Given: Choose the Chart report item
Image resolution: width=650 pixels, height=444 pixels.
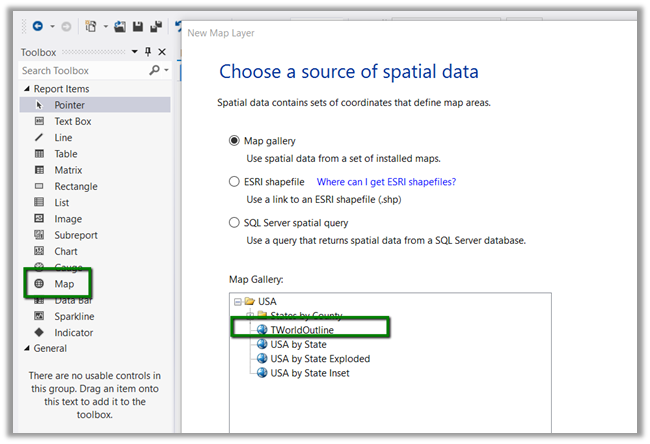Looking at the screenshot, I should point(66,251).
